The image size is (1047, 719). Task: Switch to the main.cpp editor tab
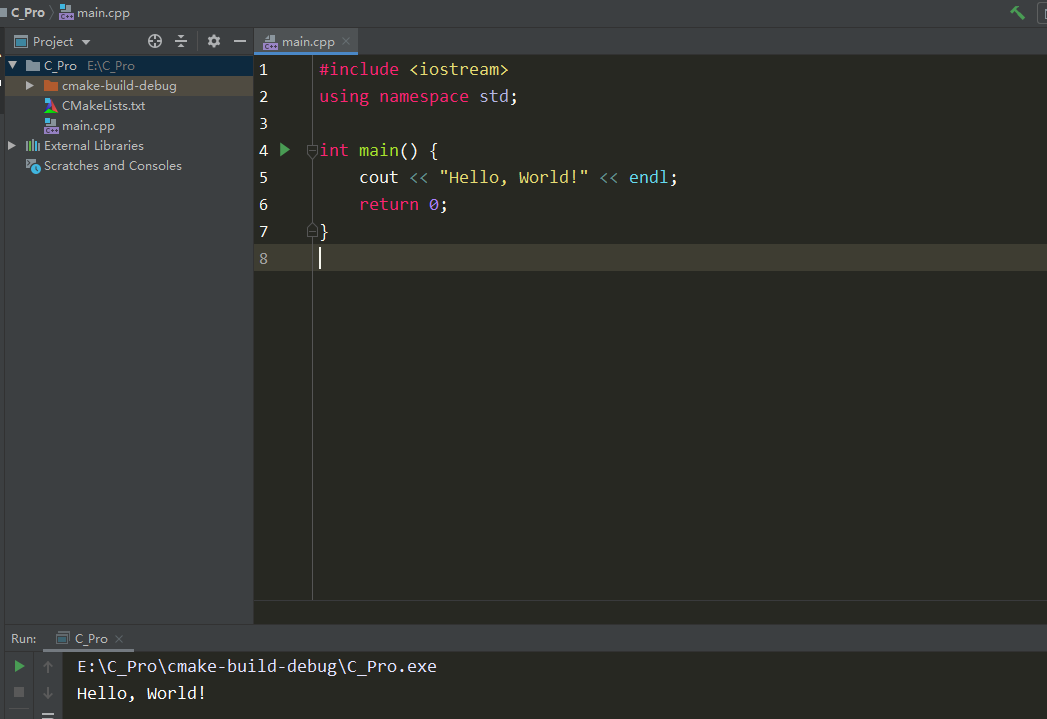click(x=307, y=41)
